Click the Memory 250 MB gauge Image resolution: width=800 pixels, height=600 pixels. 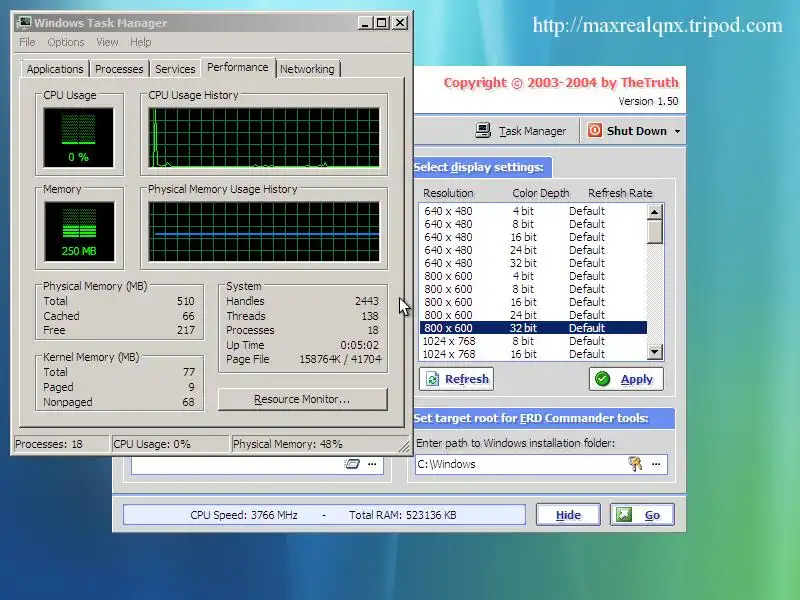click(x=79, y=231)
